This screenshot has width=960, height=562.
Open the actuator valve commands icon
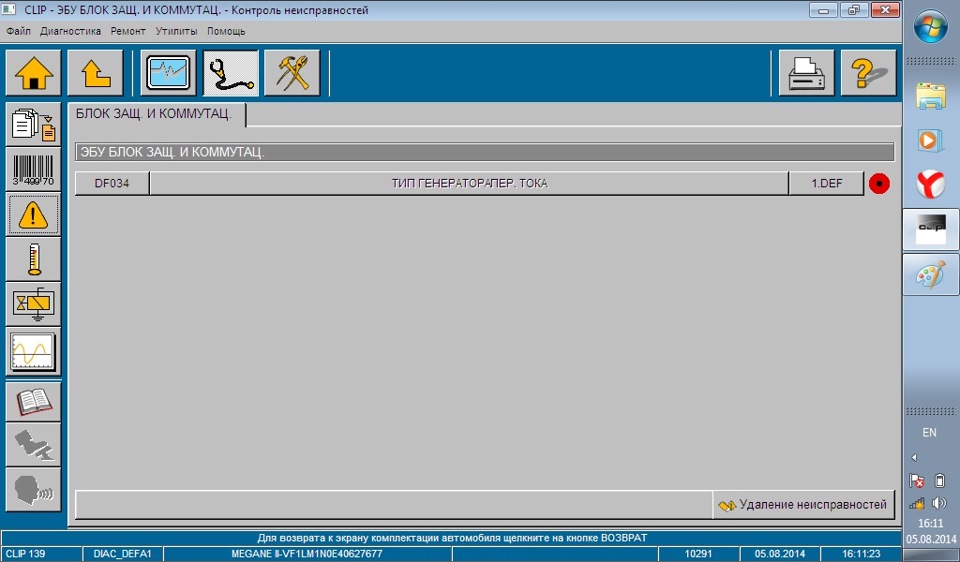33,304
